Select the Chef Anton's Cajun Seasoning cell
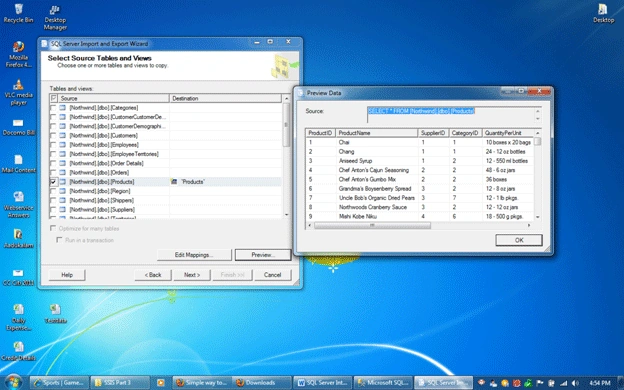This screenshot has width=624, height=390. [x=376, y=170]
